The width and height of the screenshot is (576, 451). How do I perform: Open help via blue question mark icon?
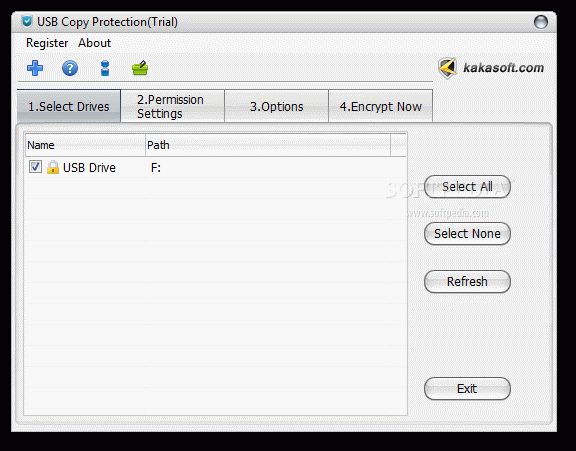pyautogui.click(x=70, y=68)
